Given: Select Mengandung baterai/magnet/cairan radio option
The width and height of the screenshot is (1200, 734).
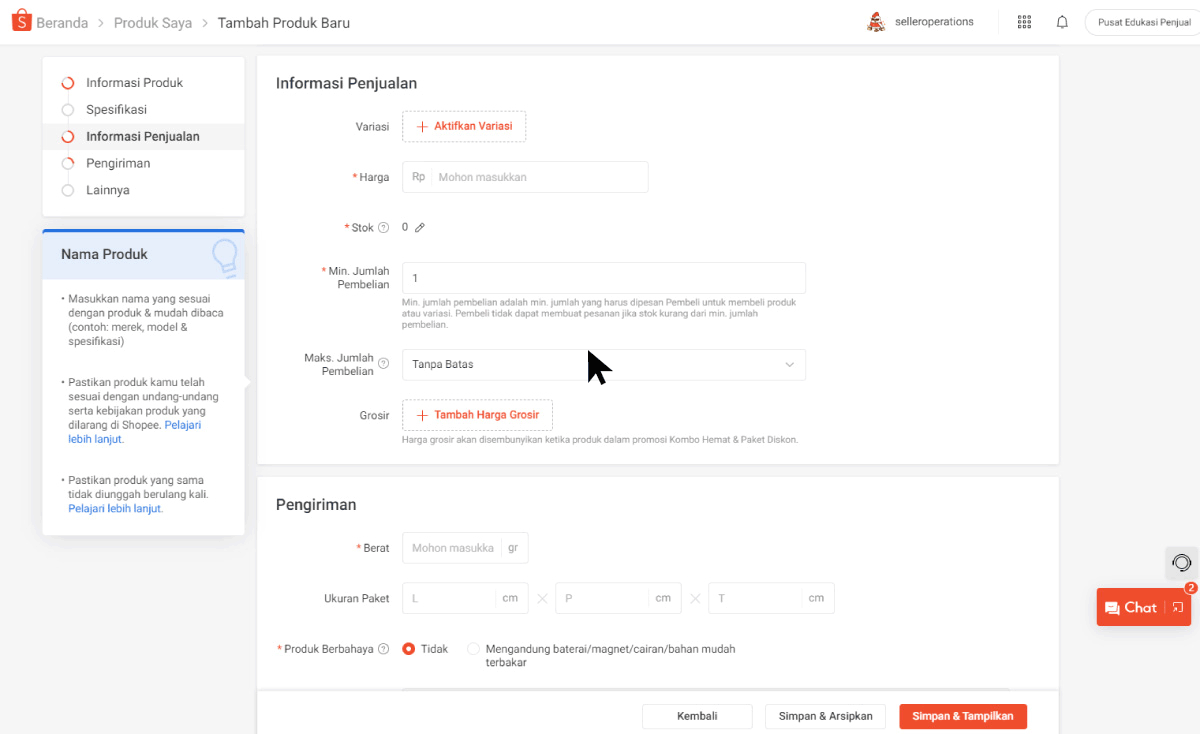Looking at the screenshot, I should [474, 649].
